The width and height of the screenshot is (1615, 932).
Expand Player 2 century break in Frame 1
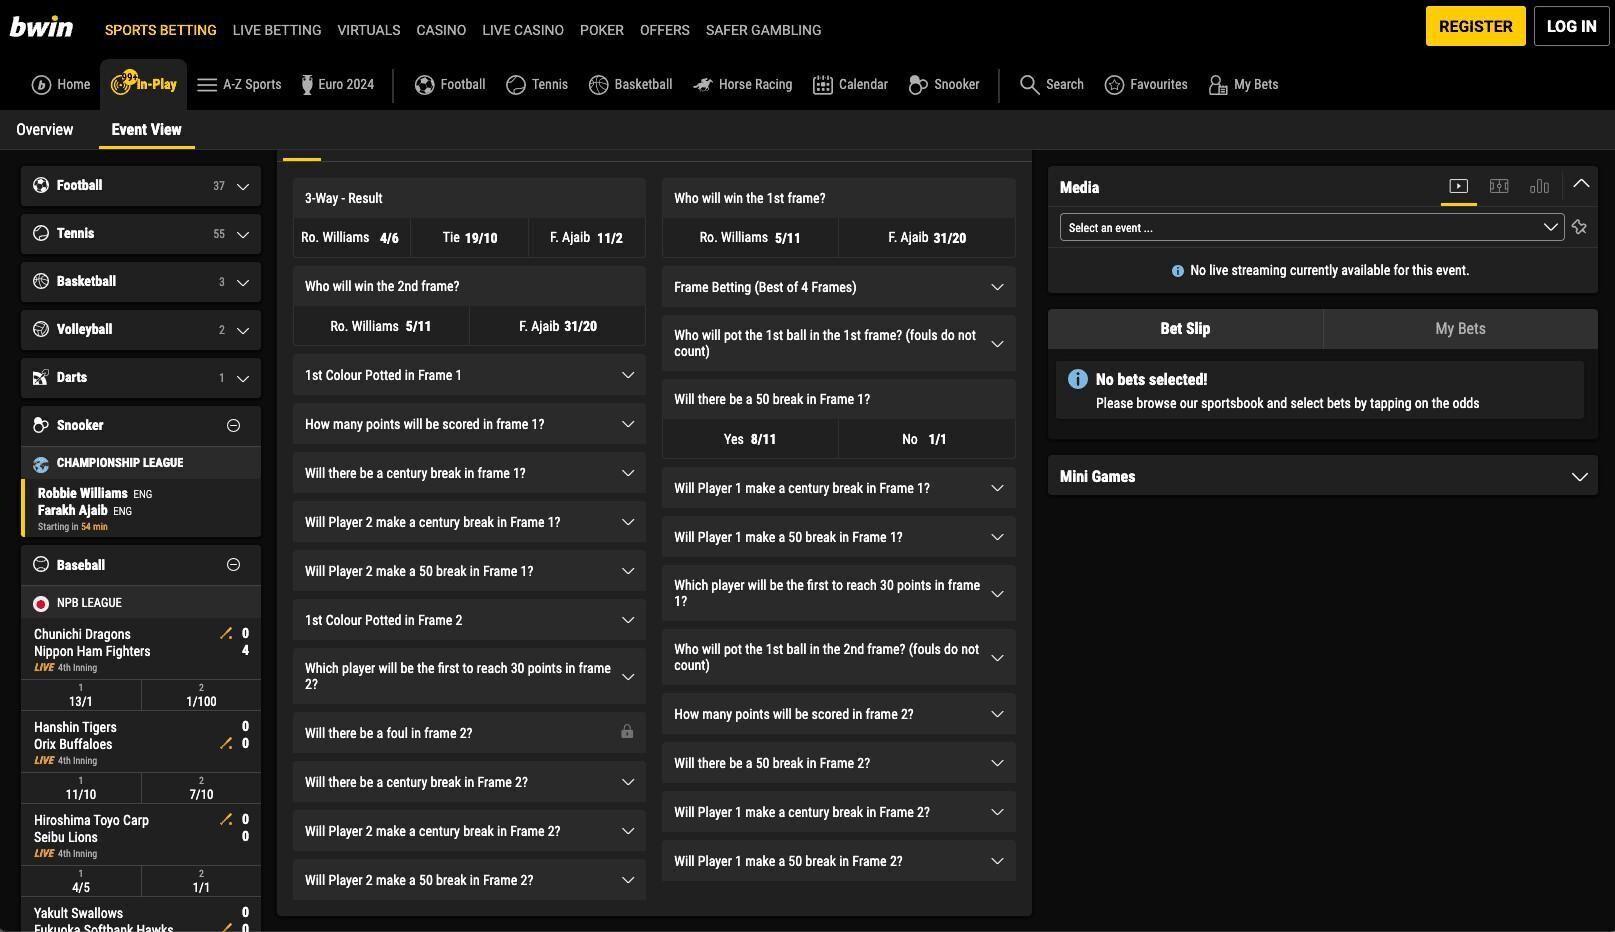(469, 522)
